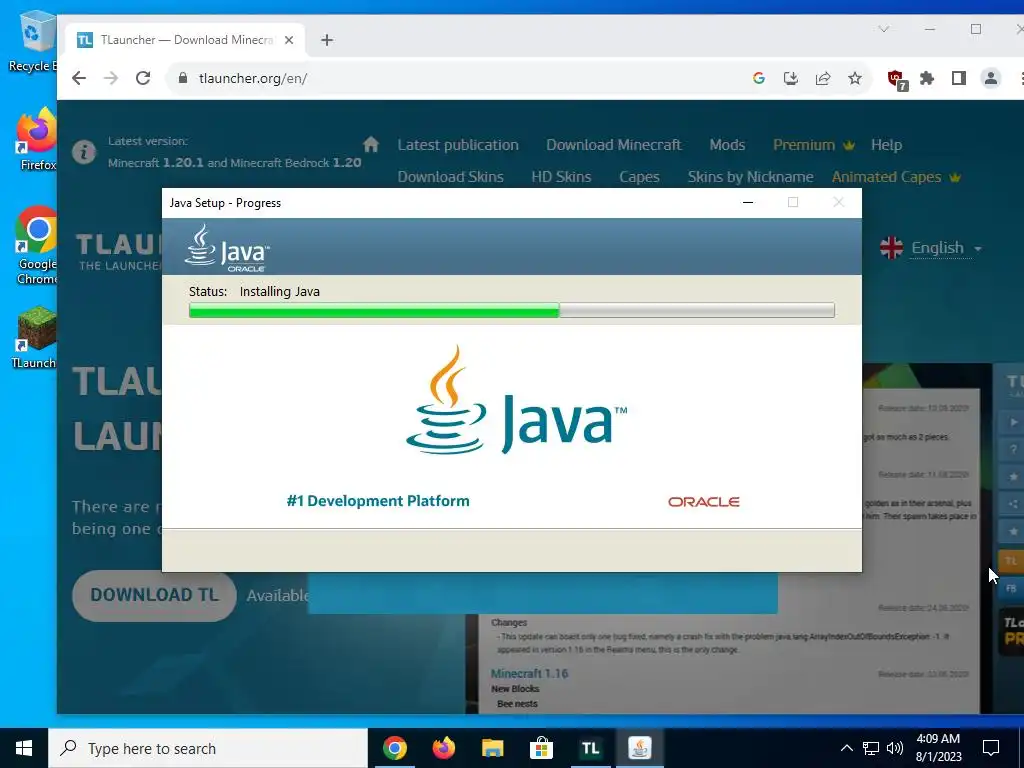Open Firefox from the taskbar

(443, 748)
